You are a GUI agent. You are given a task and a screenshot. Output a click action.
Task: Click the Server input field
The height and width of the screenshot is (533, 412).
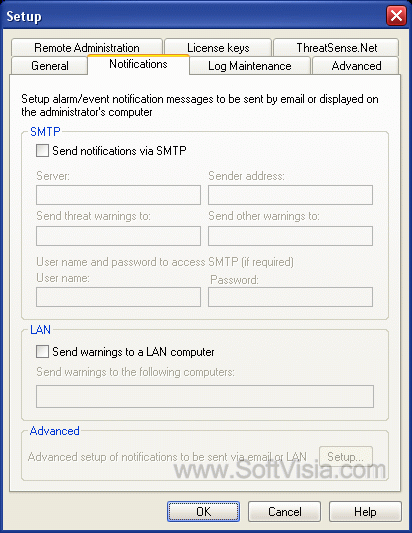(x=118, y=195)
